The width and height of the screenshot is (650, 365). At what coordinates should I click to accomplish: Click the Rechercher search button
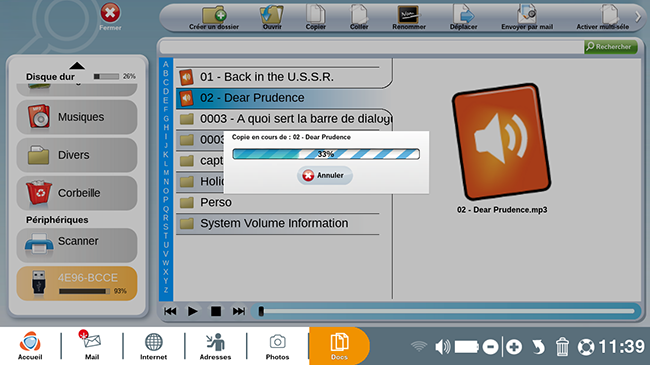[x=611, y=47]
